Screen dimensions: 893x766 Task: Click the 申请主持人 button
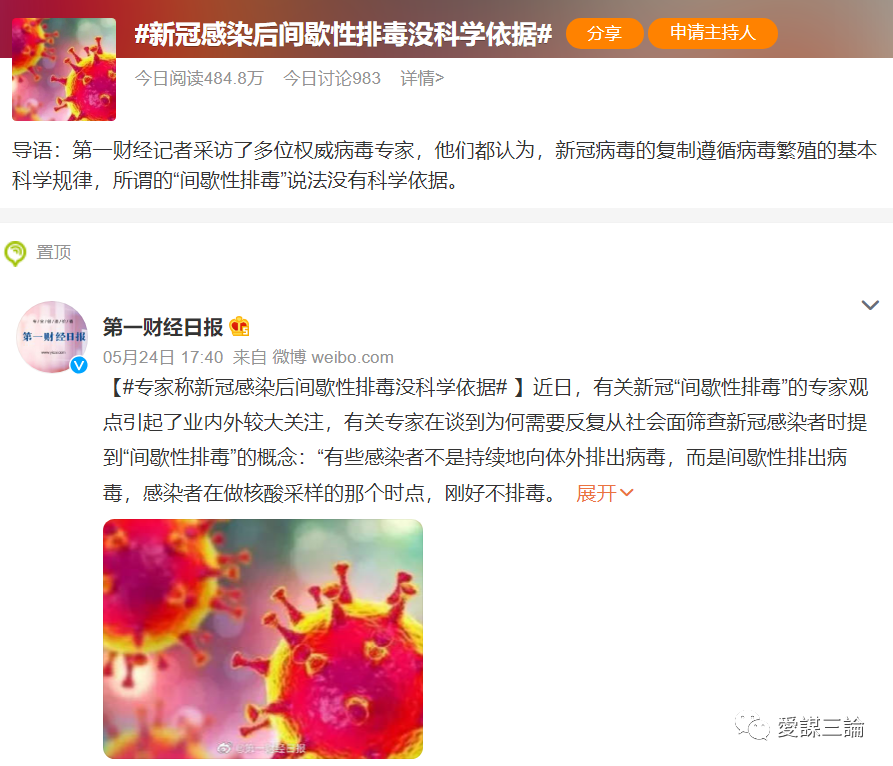(x=712, y=33)
